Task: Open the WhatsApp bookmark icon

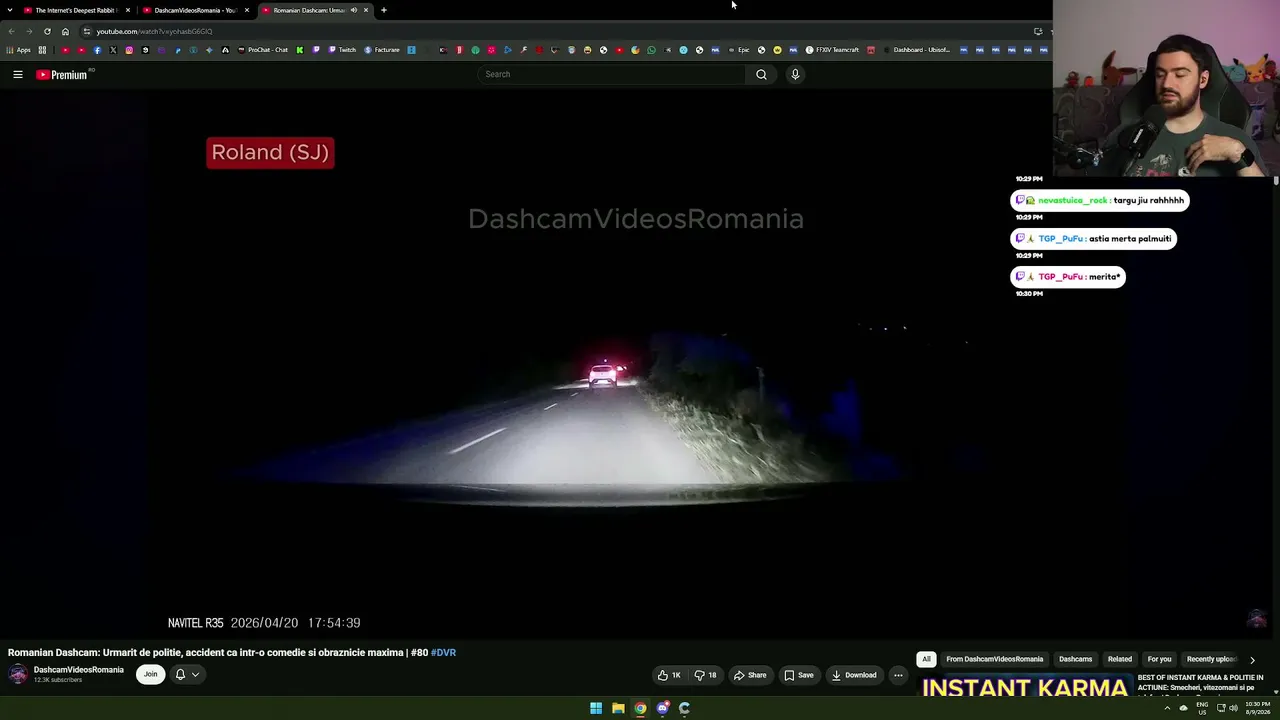Action: tap(651, 50)
